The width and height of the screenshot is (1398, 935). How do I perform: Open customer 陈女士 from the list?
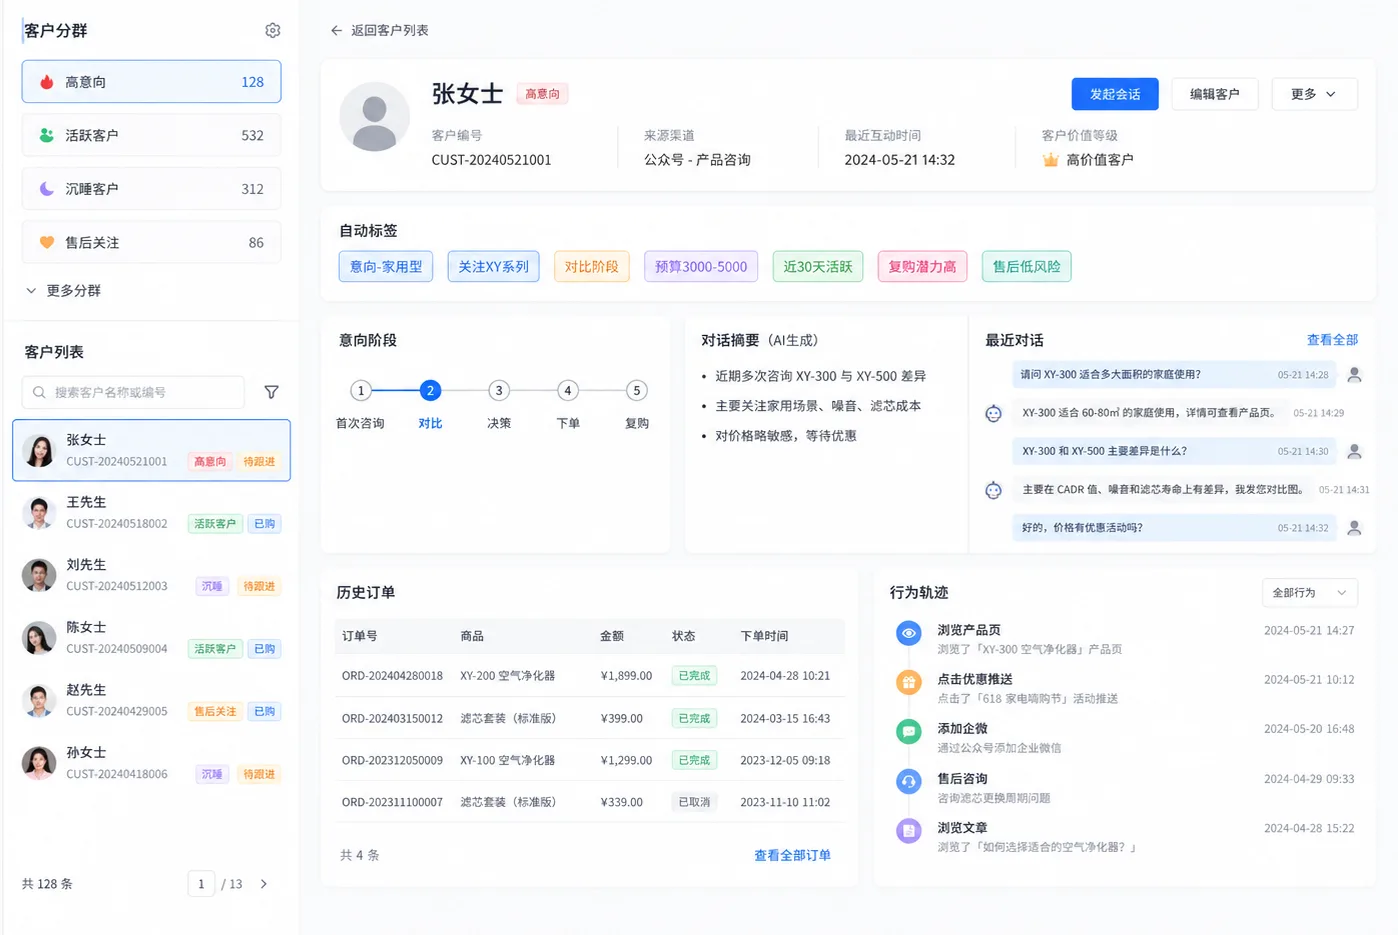pos(151,638)
